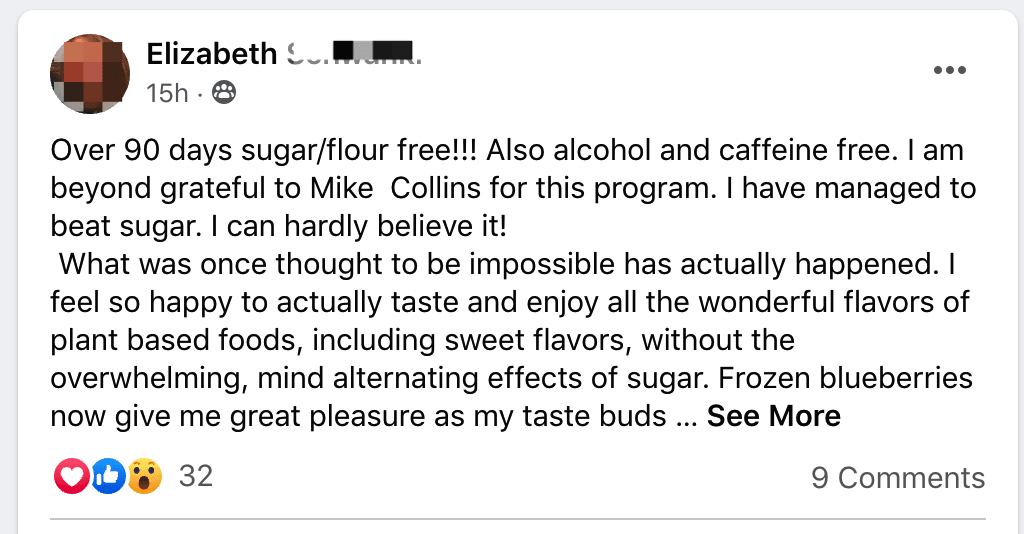Click the wow face reaction emoji
The height and width of the screenshot is (534, 1024).
point(145,477)
